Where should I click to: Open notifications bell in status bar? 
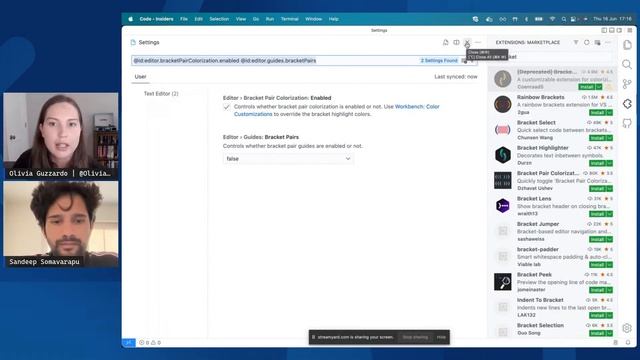628,342
